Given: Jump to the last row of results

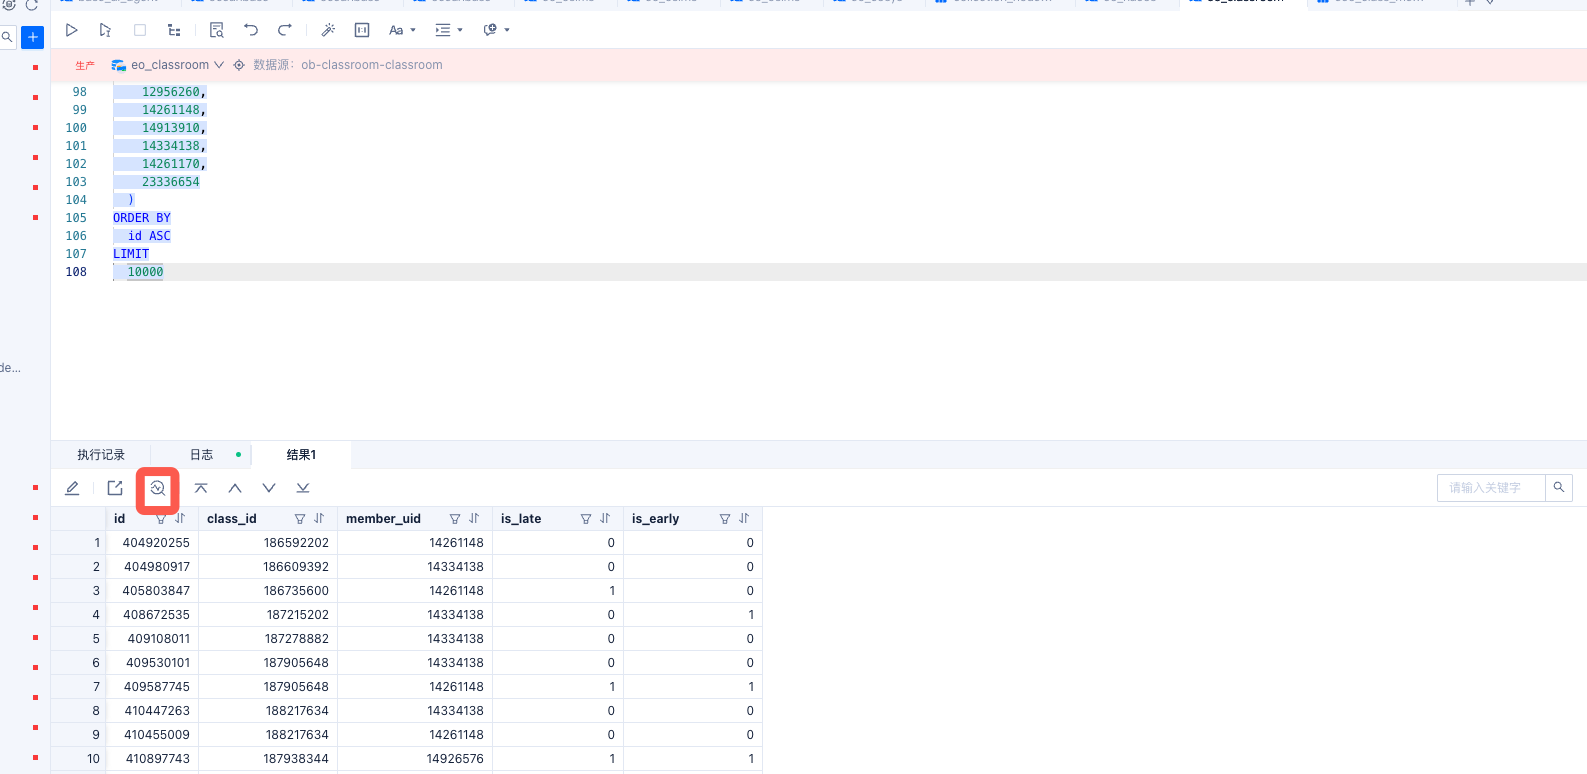Looking at the screenshot, I should [303, 488].
